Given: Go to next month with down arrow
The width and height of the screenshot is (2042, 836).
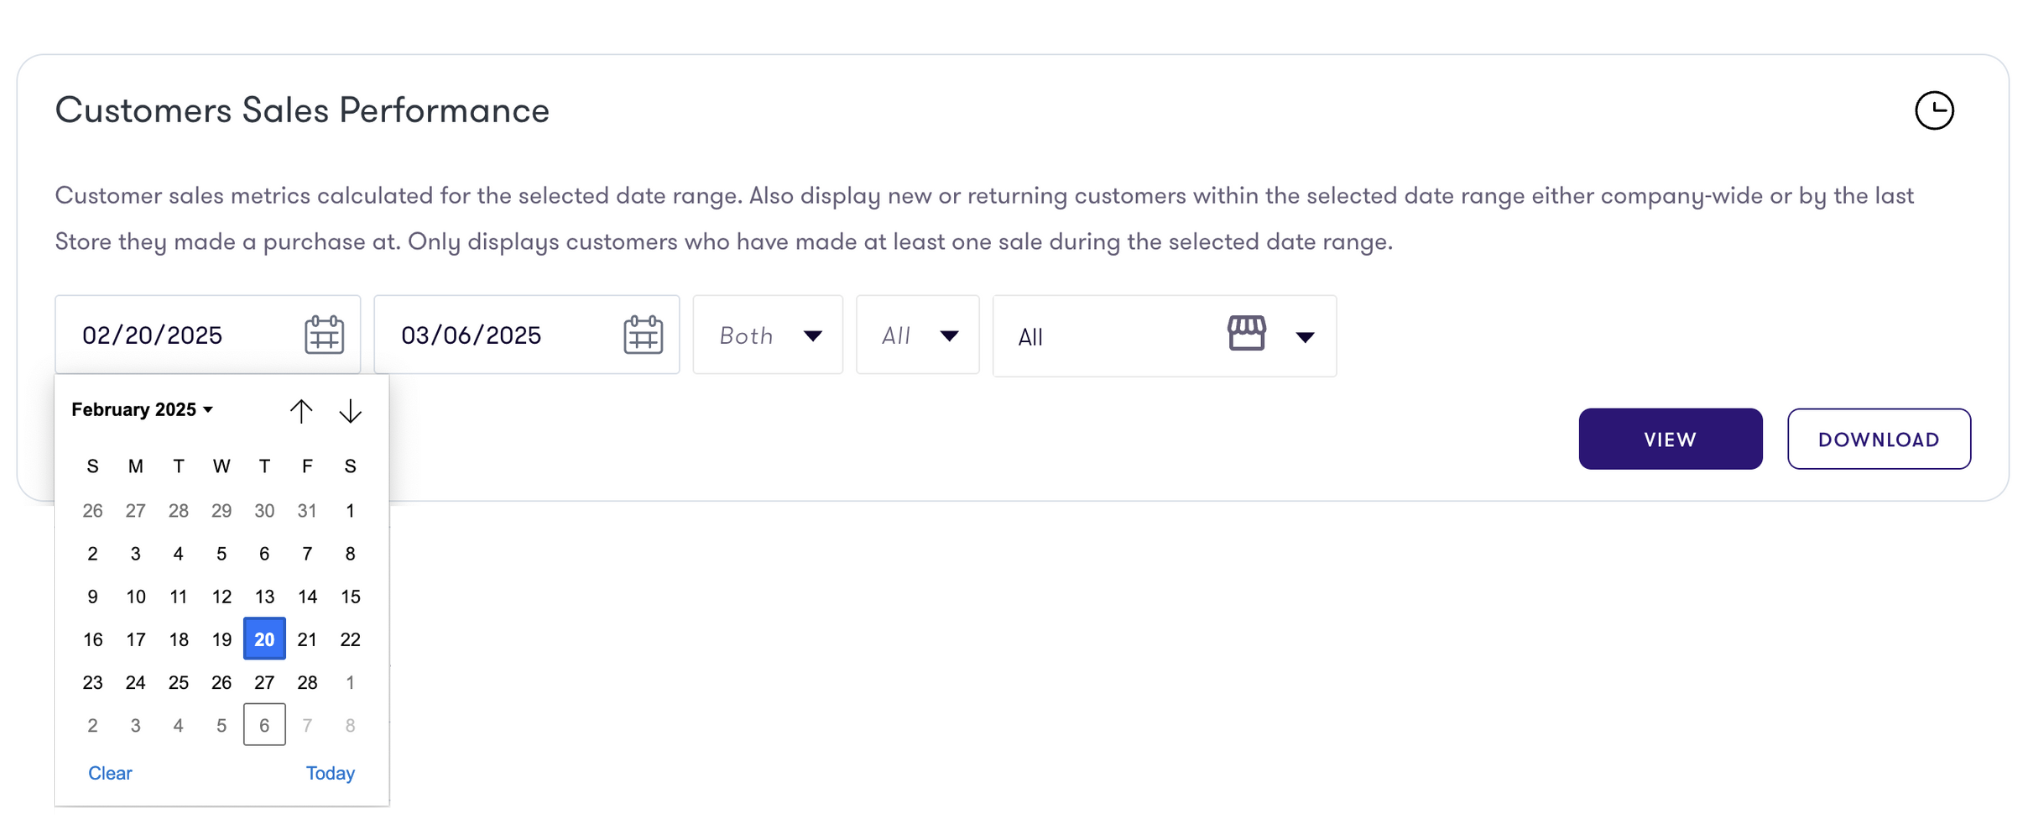Looking at the screenshot, I should coord(350,411).
